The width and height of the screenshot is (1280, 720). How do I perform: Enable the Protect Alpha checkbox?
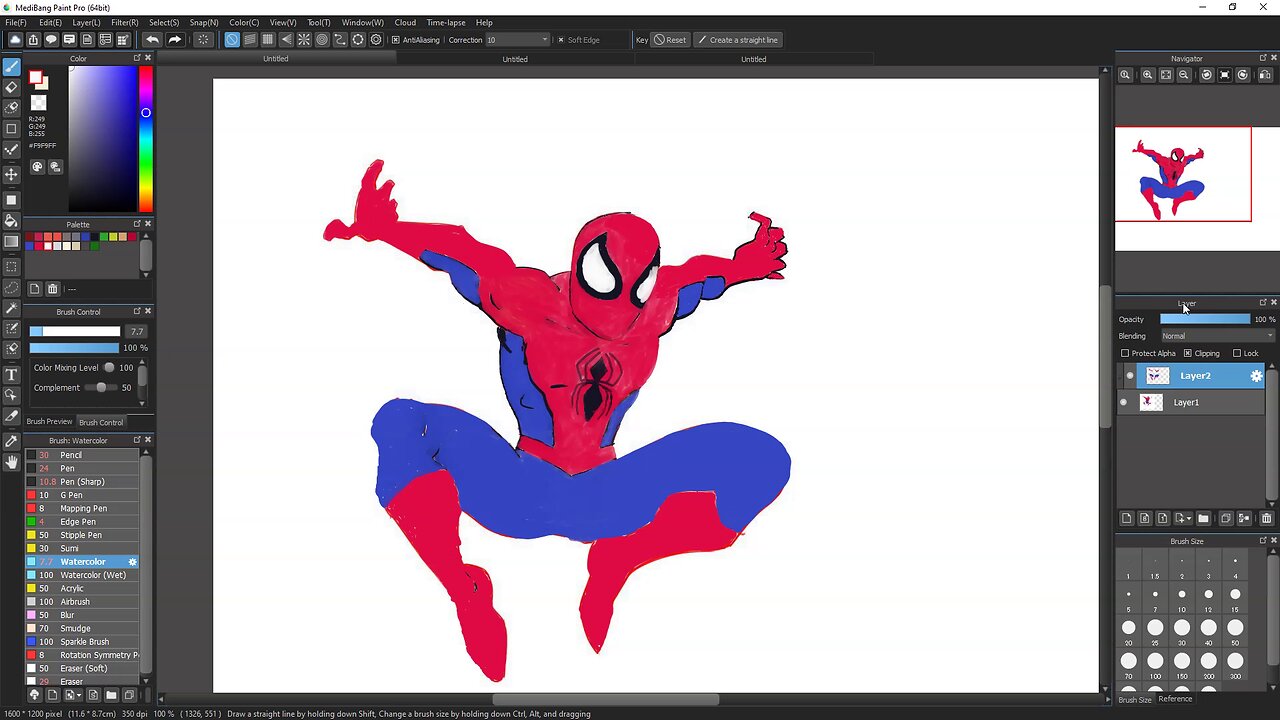pyautogui.click(x=1125, y=353)
